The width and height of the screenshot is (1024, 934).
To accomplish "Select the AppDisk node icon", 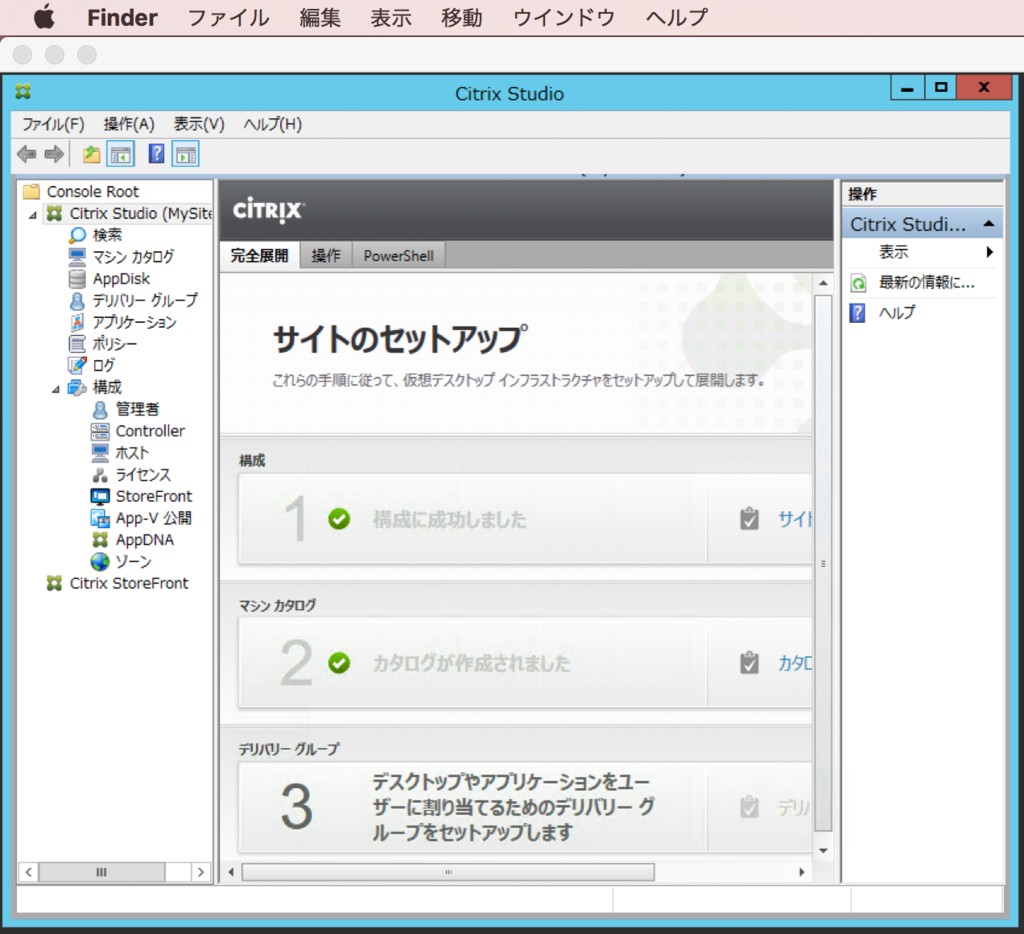I will (77, 279).
